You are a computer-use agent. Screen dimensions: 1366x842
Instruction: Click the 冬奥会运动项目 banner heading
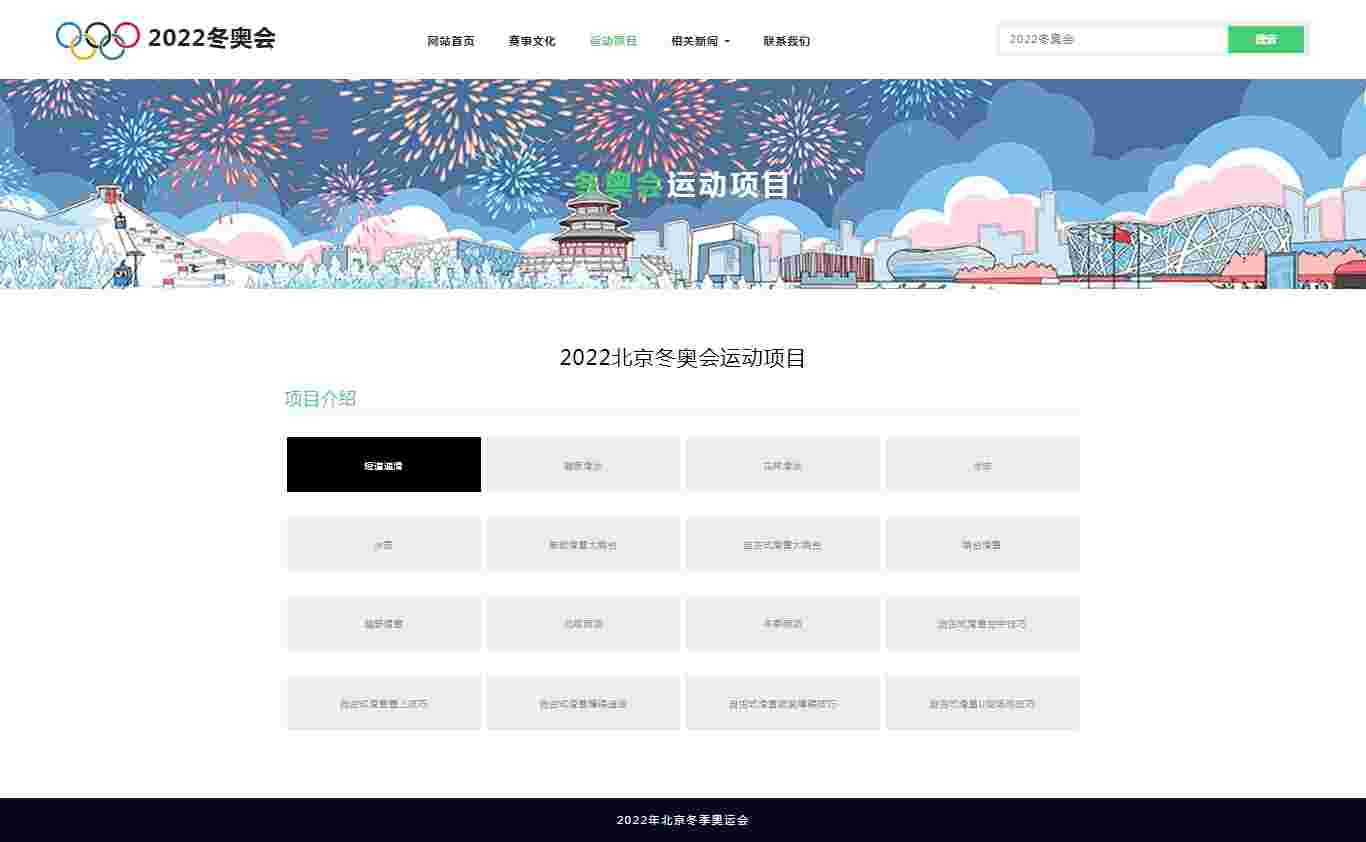pyautogui.click(x=683, y=185)
